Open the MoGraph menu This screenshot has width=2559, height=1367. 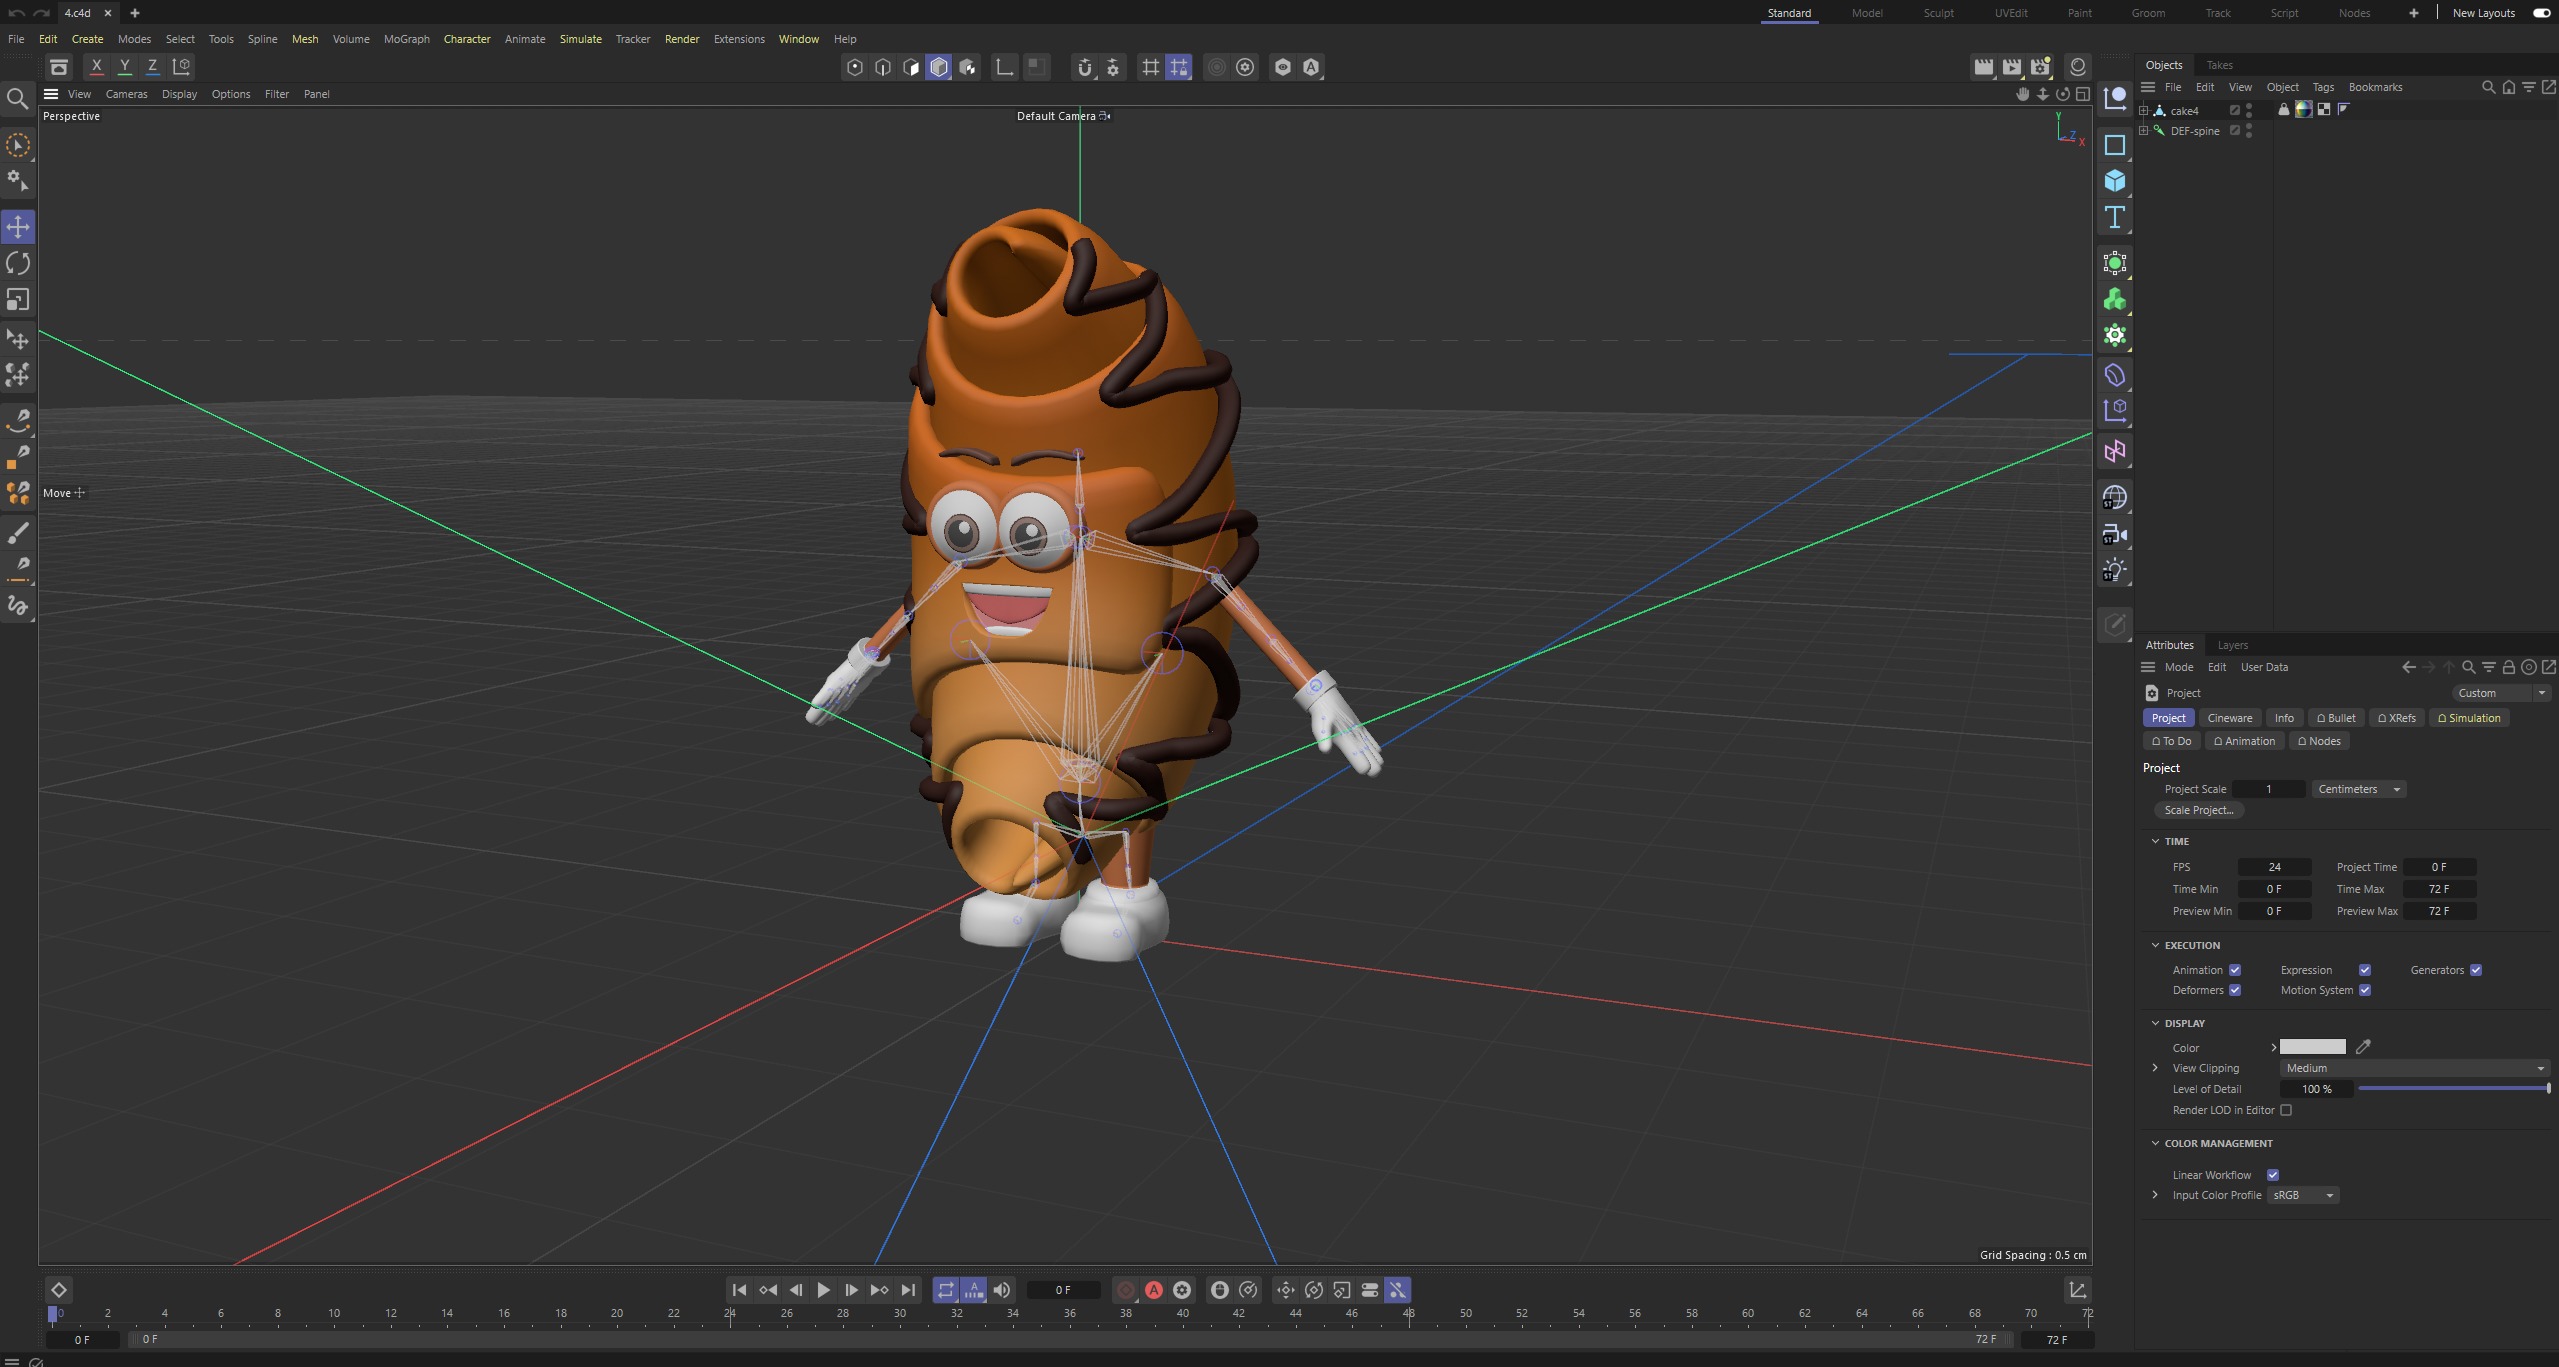tap(406, 39)
